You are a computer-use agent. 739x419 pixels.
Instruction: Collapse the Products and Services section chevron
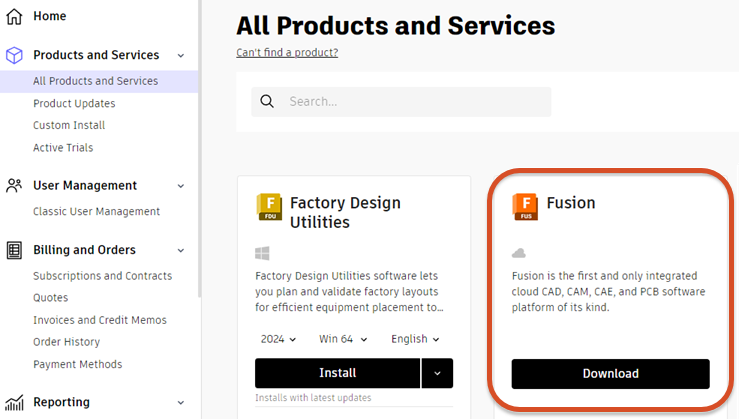181,56
